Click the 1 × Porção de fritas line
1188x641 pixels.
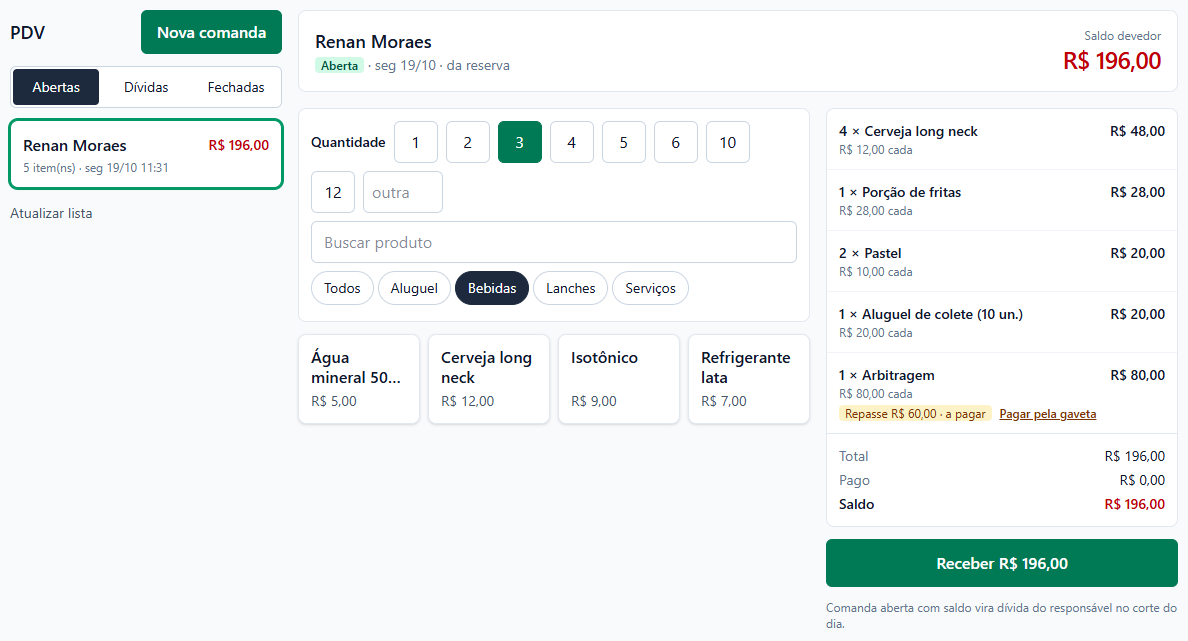pos(1002,201)
